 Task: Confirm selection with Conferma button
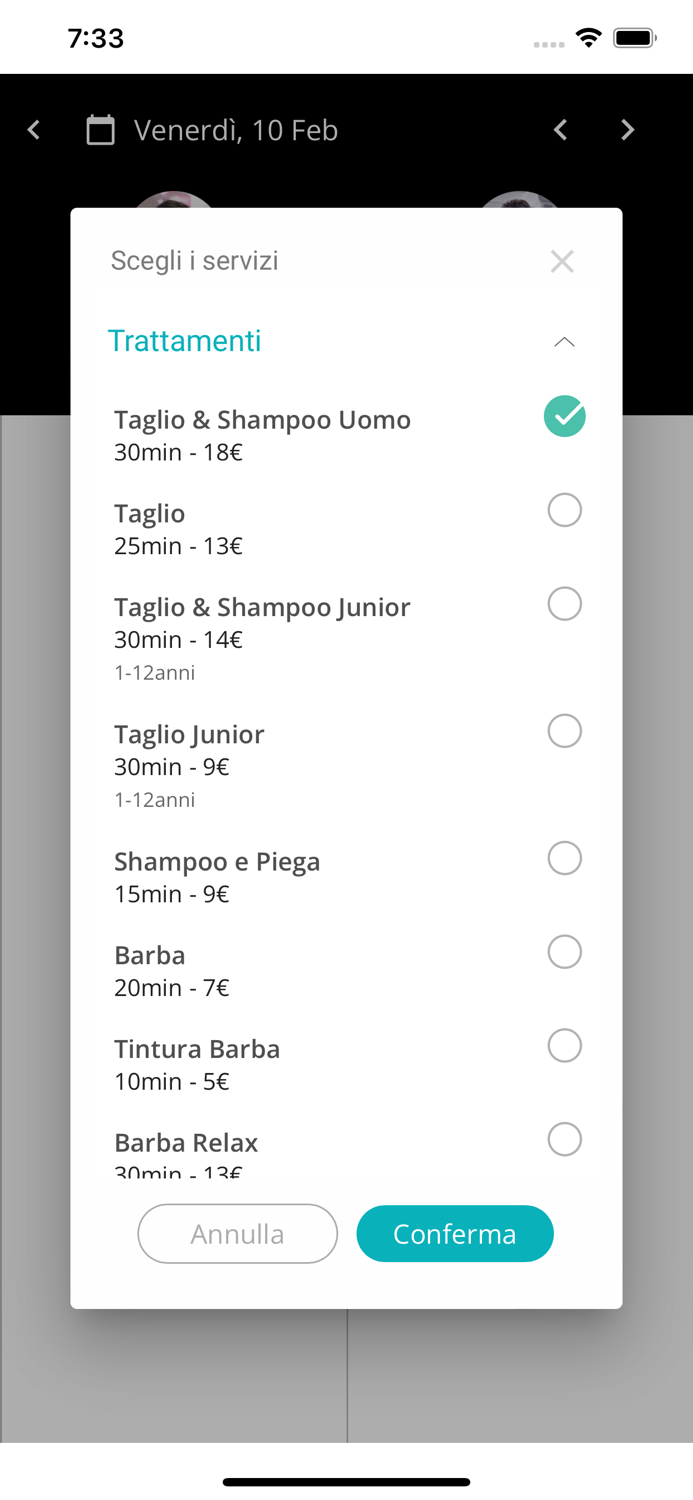(455, 1234)
